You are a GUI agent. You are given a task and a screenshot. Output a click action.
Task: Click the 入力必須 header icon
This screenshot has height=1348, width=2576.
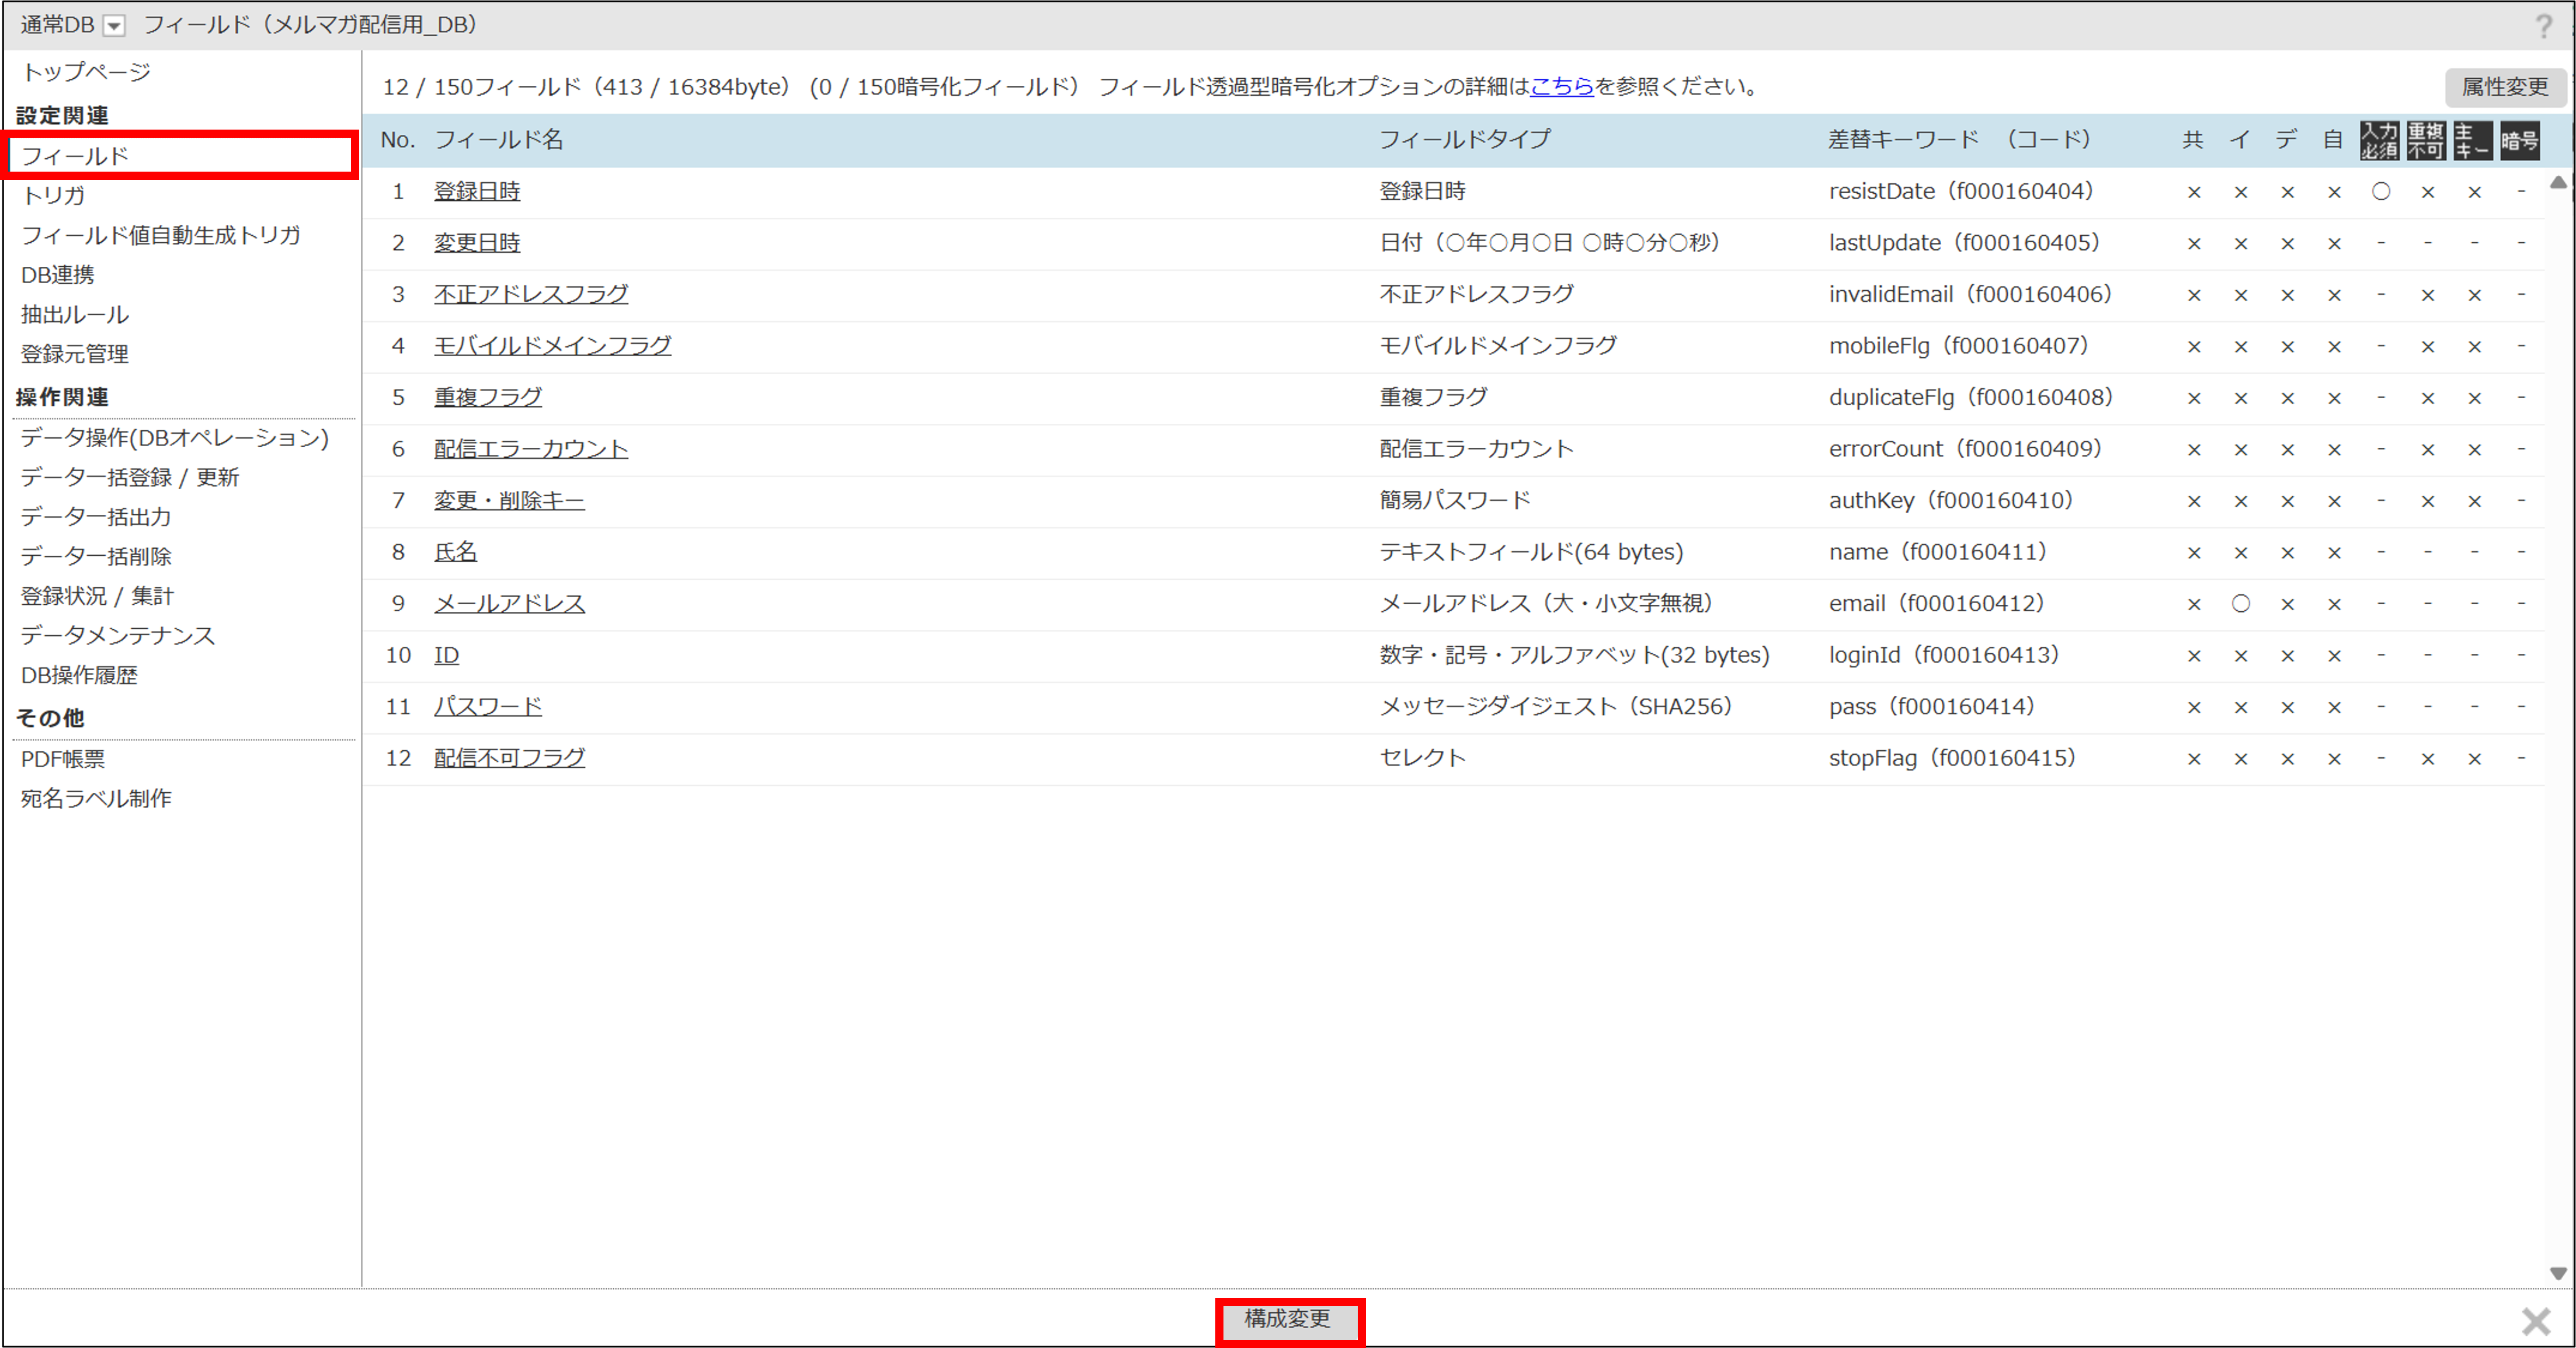click(2379, 140)
